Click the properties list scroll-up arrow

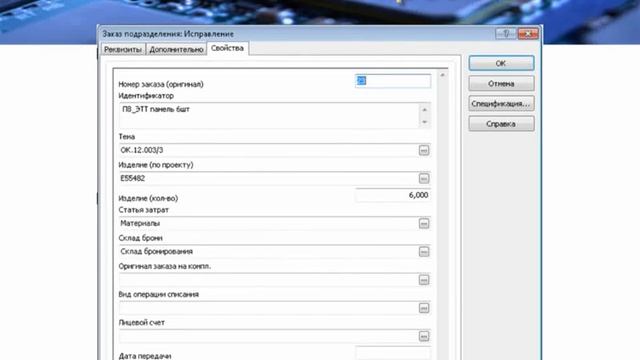pyautogui.click(x=442, y=75)
